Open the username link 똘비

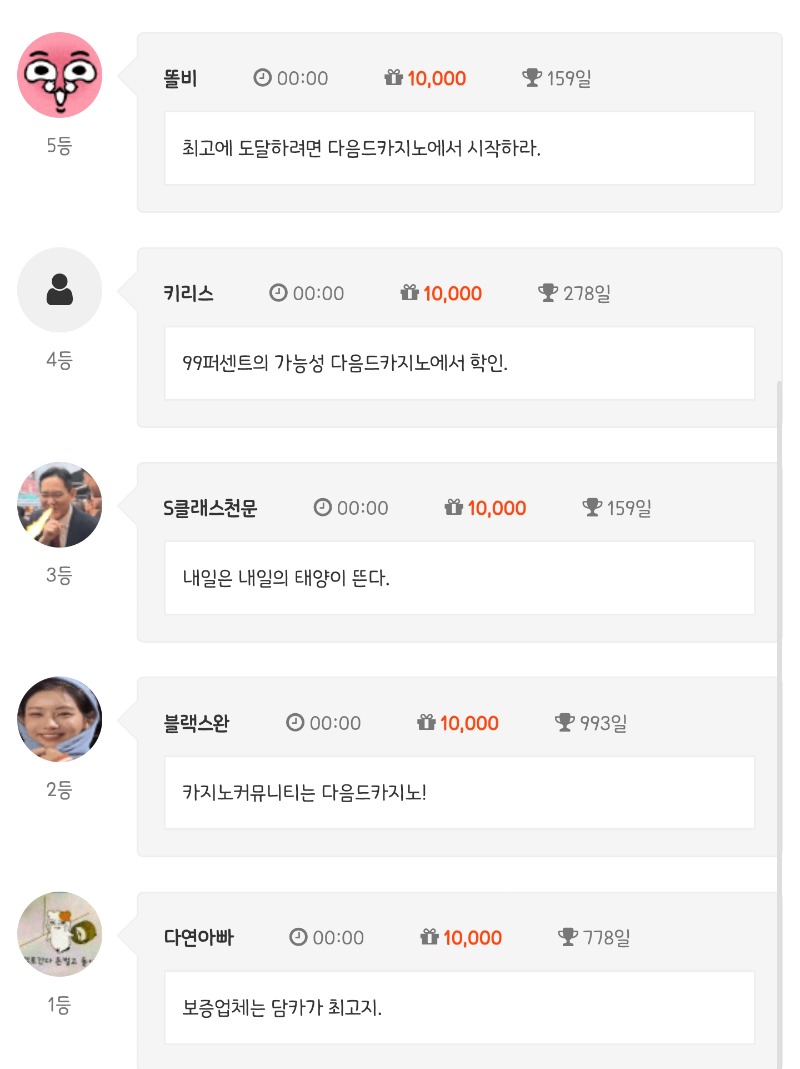[x=180, y=78]
